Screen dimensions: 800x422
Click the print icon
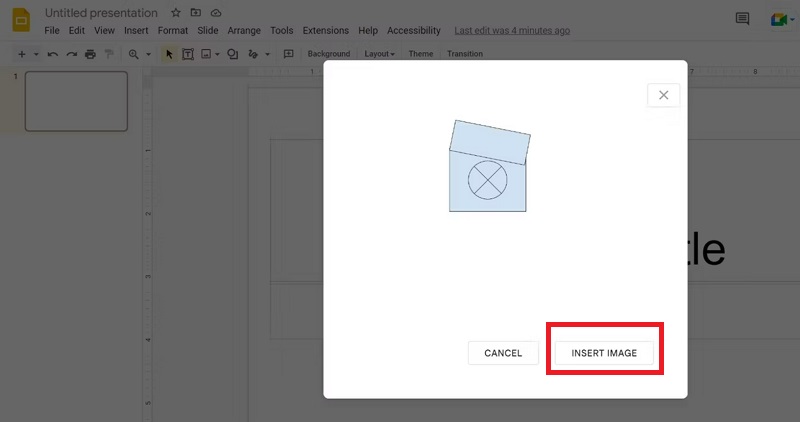click(x=90, y=54)
